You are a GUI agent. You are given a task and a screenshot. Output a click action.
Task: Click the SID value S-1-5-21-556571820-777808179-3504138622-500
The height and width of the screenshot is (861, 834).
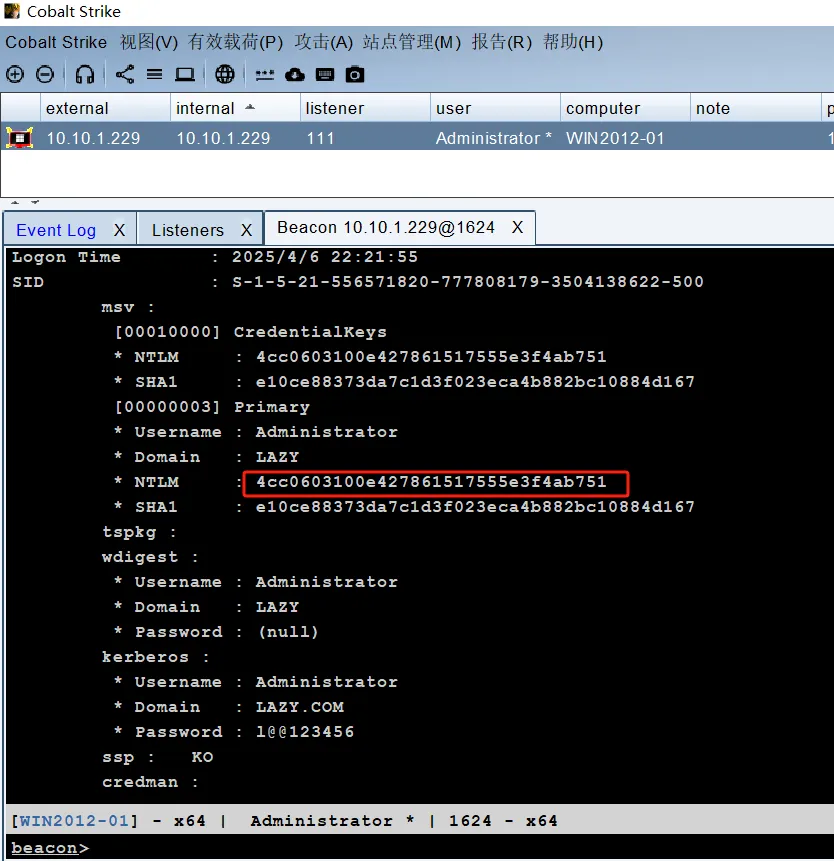pos(468,282)
